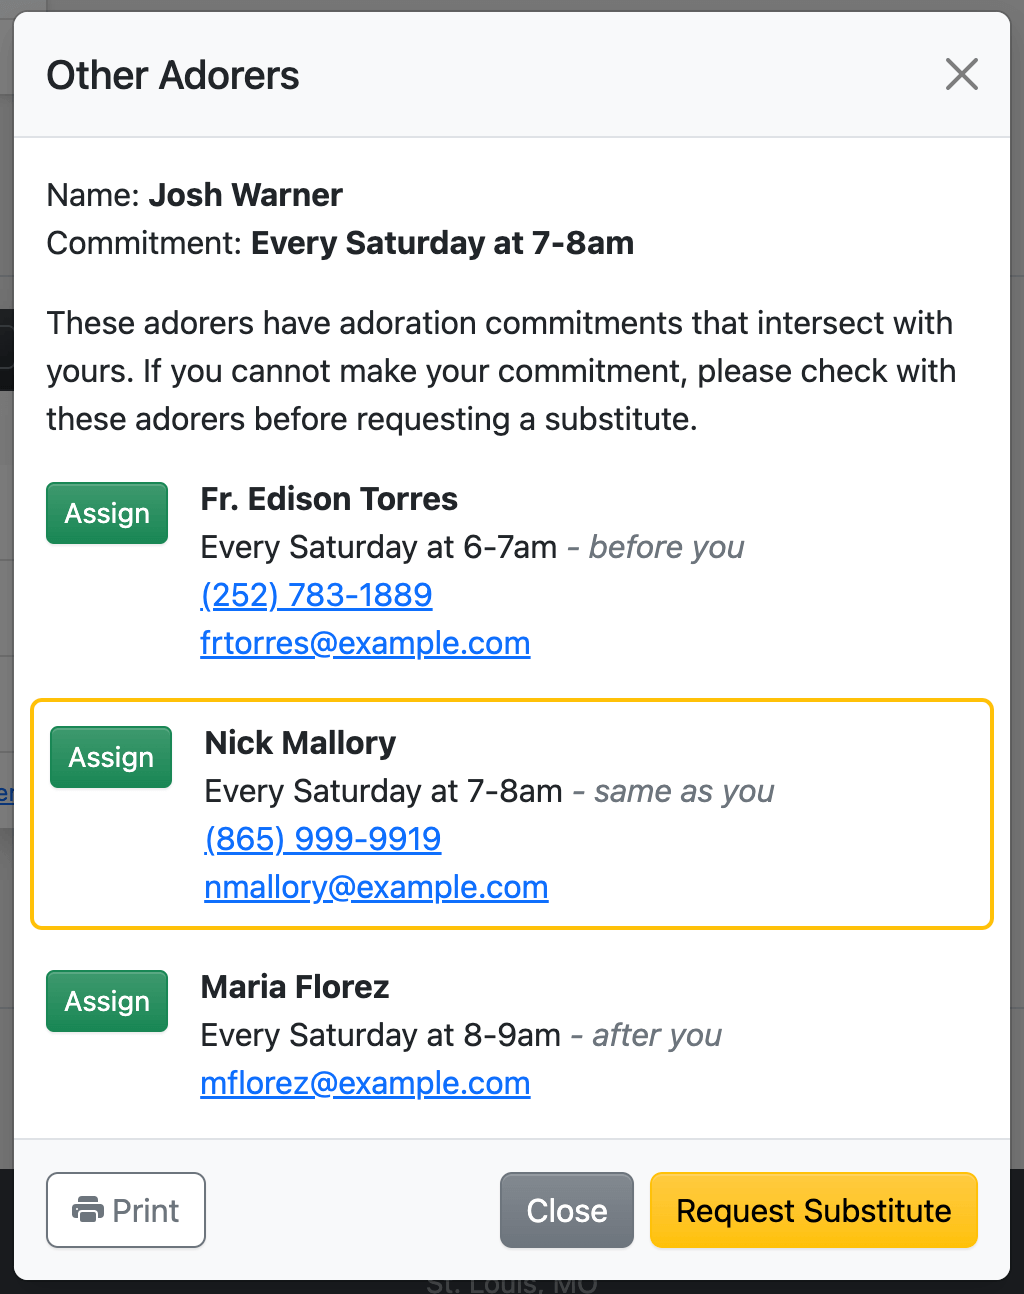Dial Nick Mallory's number (865) 999-9919
Screen dimensions: 1024x1294
(x=322, y=839)
